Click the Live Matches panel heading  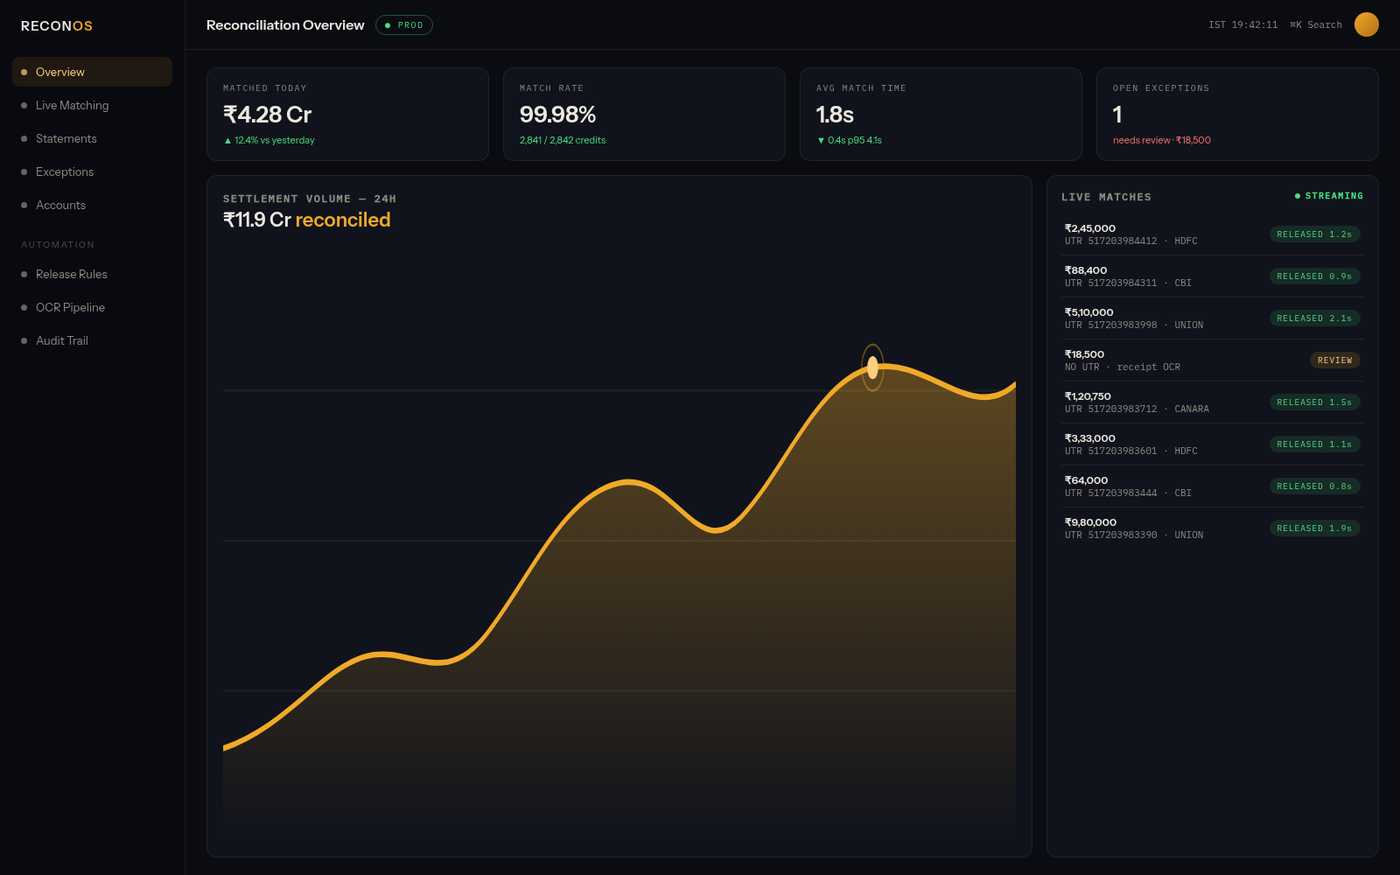(x=1106, y=197)
